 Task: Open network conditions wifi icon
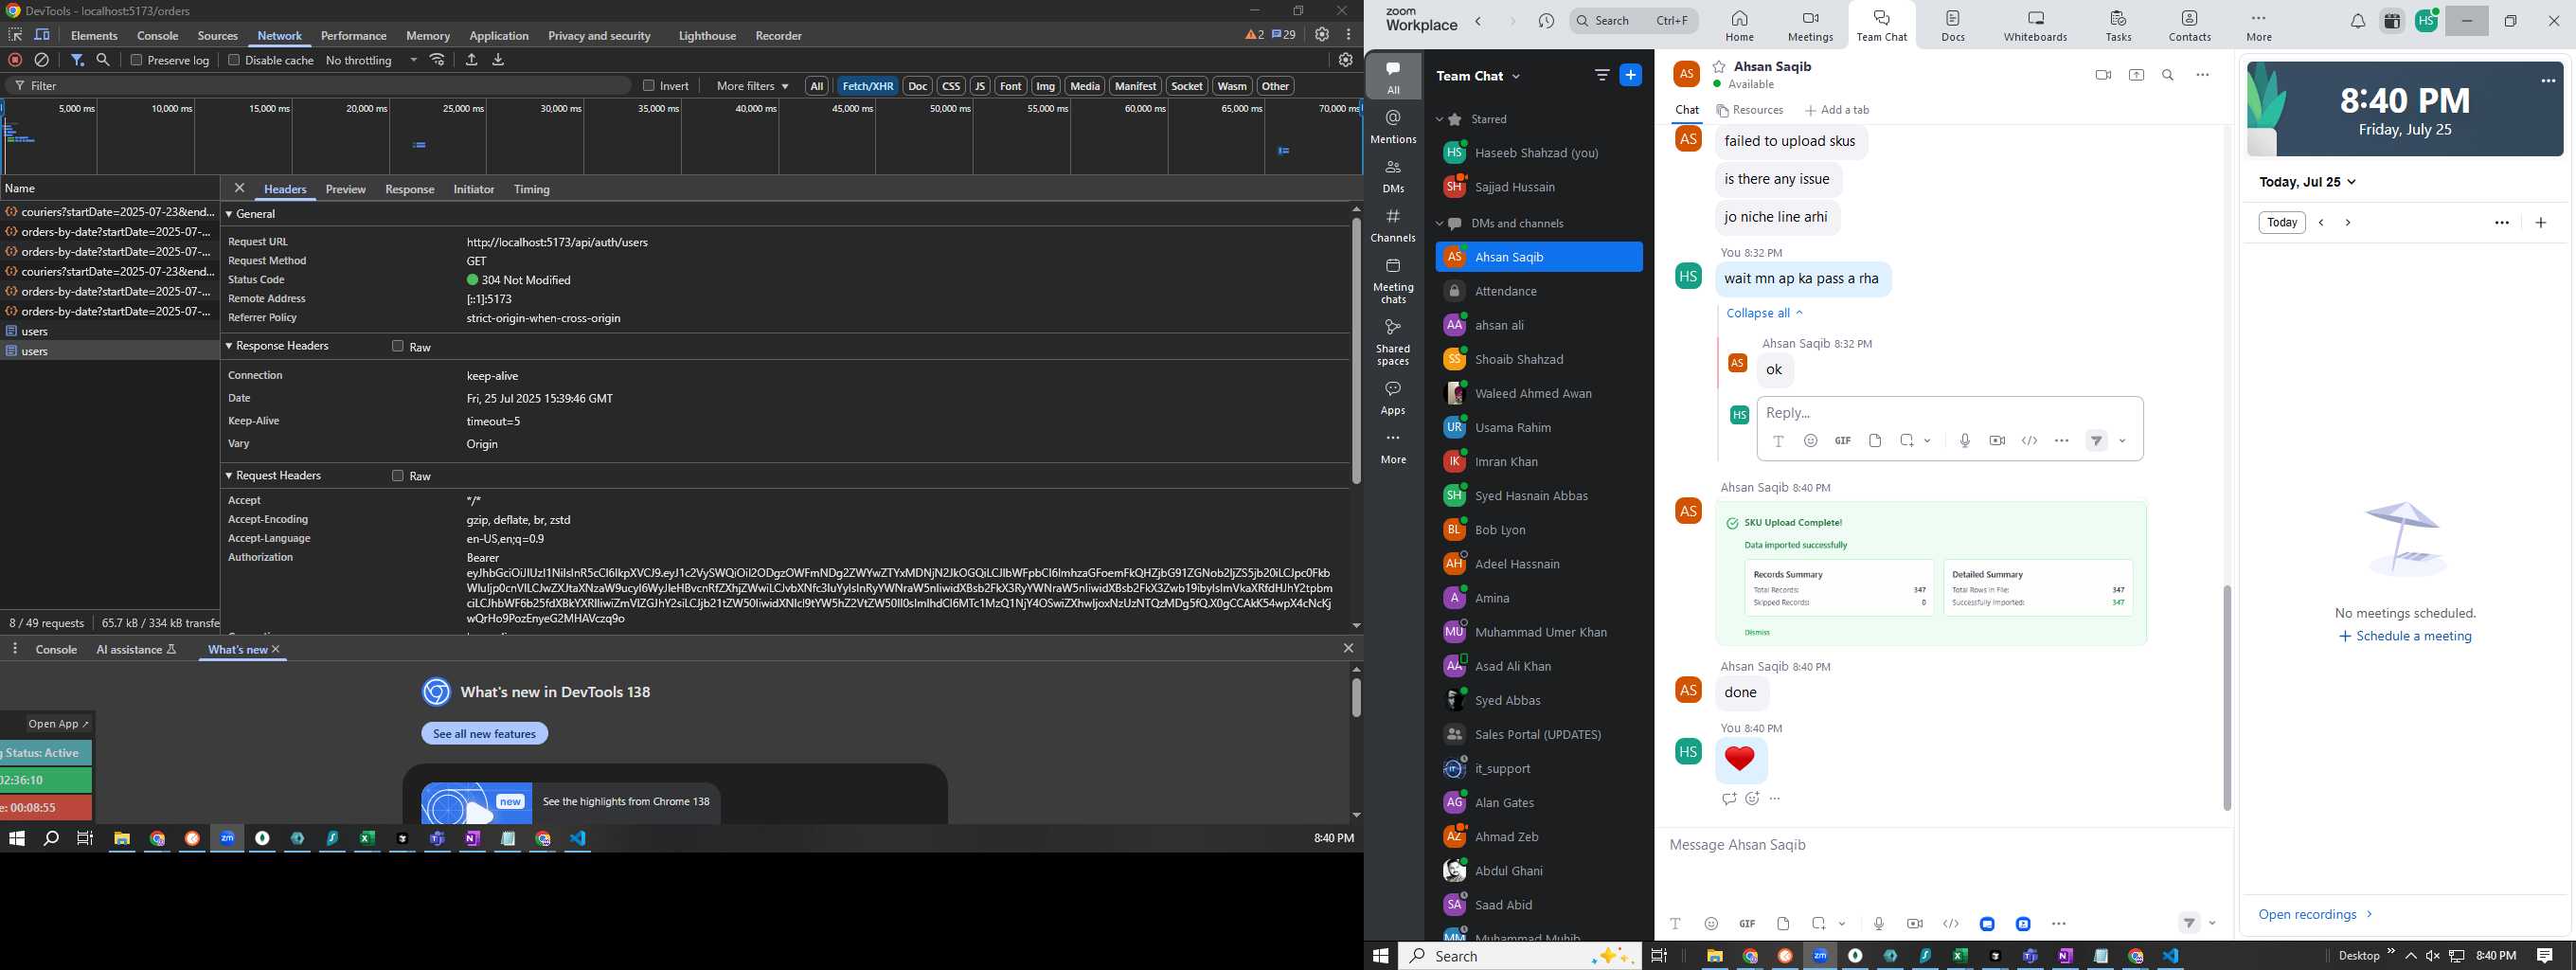tap(437, 60)
